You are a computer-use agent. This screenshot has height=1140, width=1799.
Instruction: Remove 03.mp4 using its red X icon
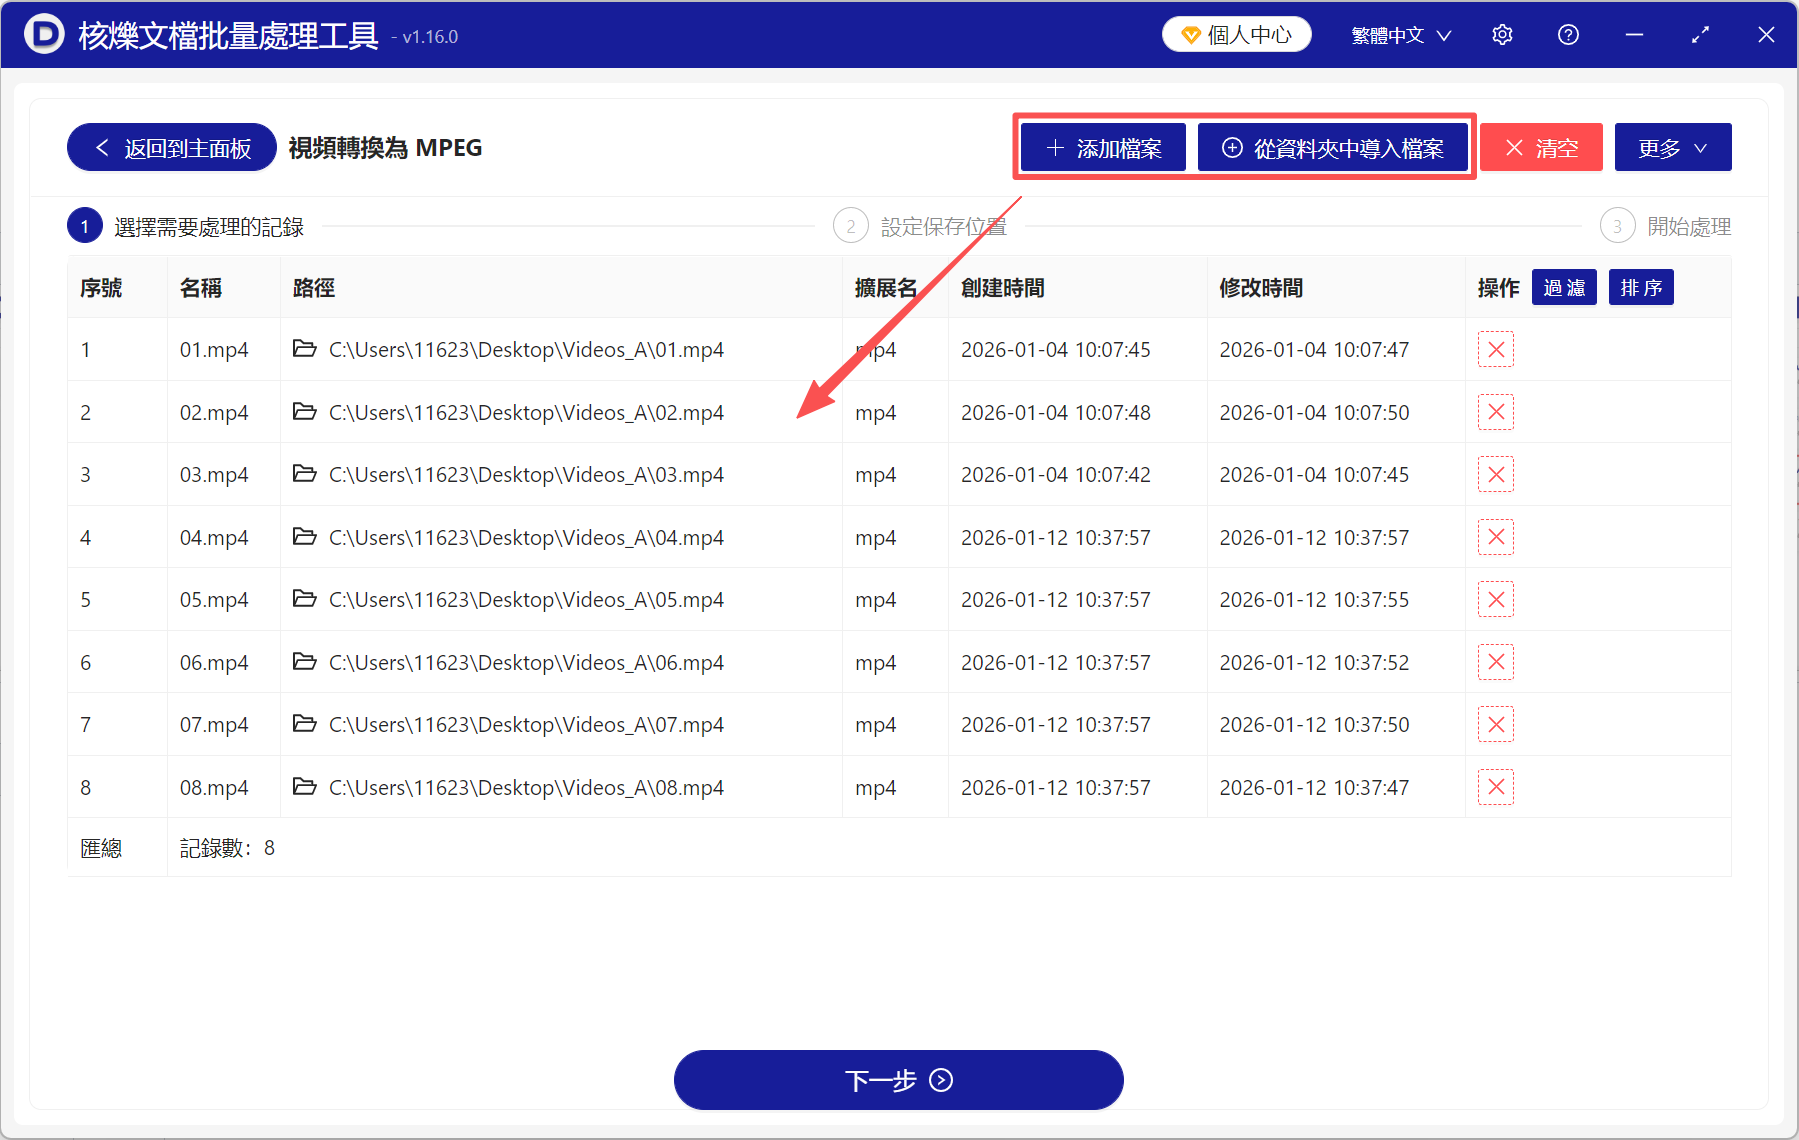pos(1495,474)
